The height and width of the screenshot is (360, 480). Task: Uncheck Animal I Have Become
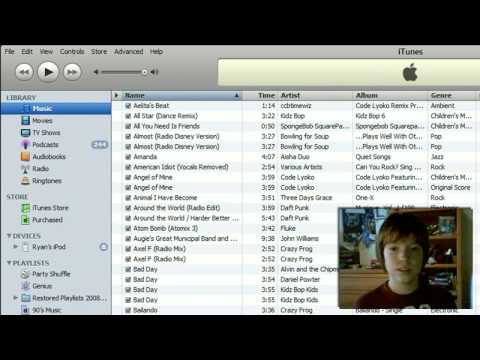point(128,198)
